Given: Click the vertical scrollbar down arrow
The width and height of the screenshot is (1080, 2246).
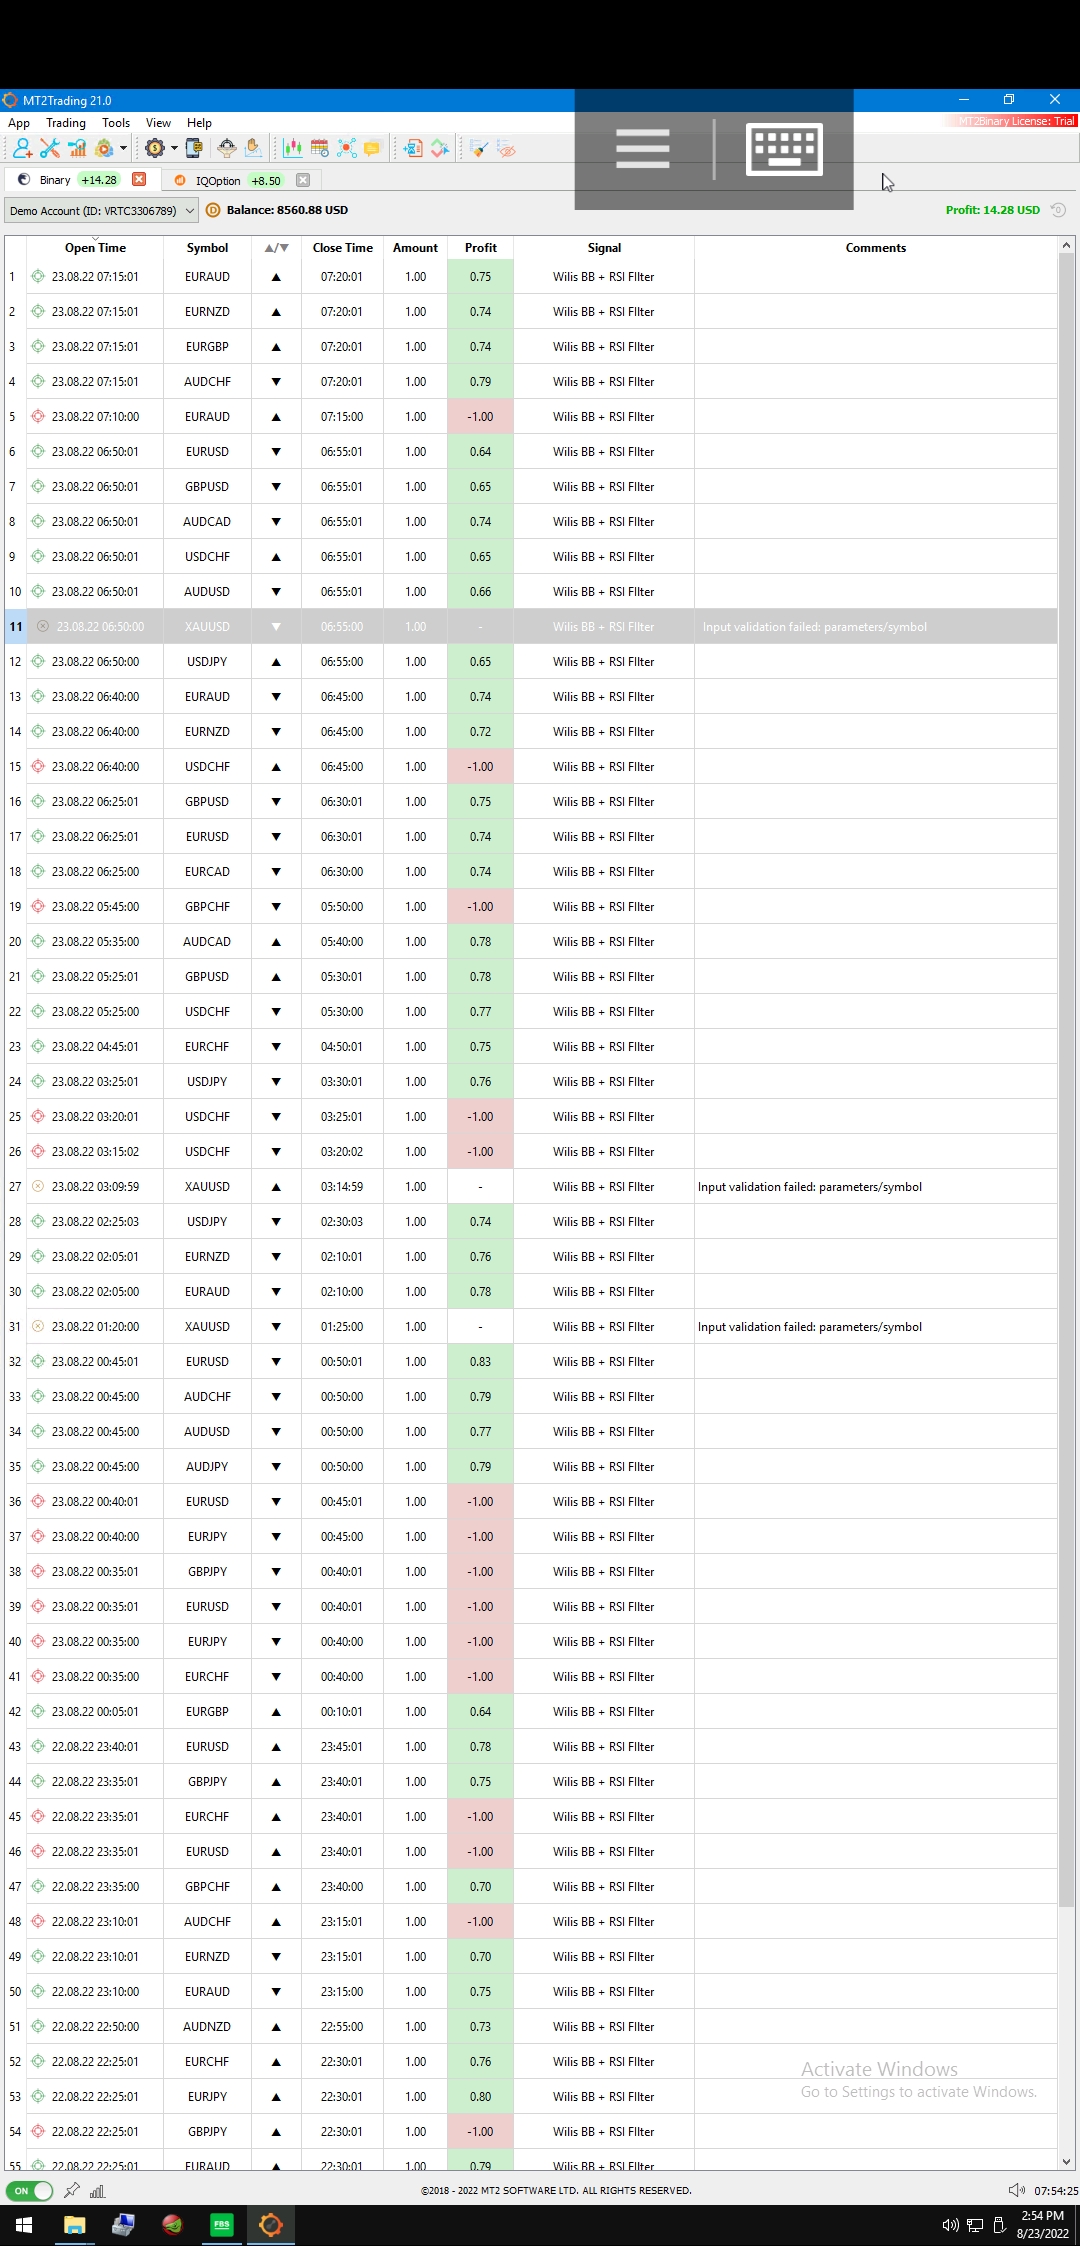Looking at the screenshot, I should [x=1067, y=2161].
